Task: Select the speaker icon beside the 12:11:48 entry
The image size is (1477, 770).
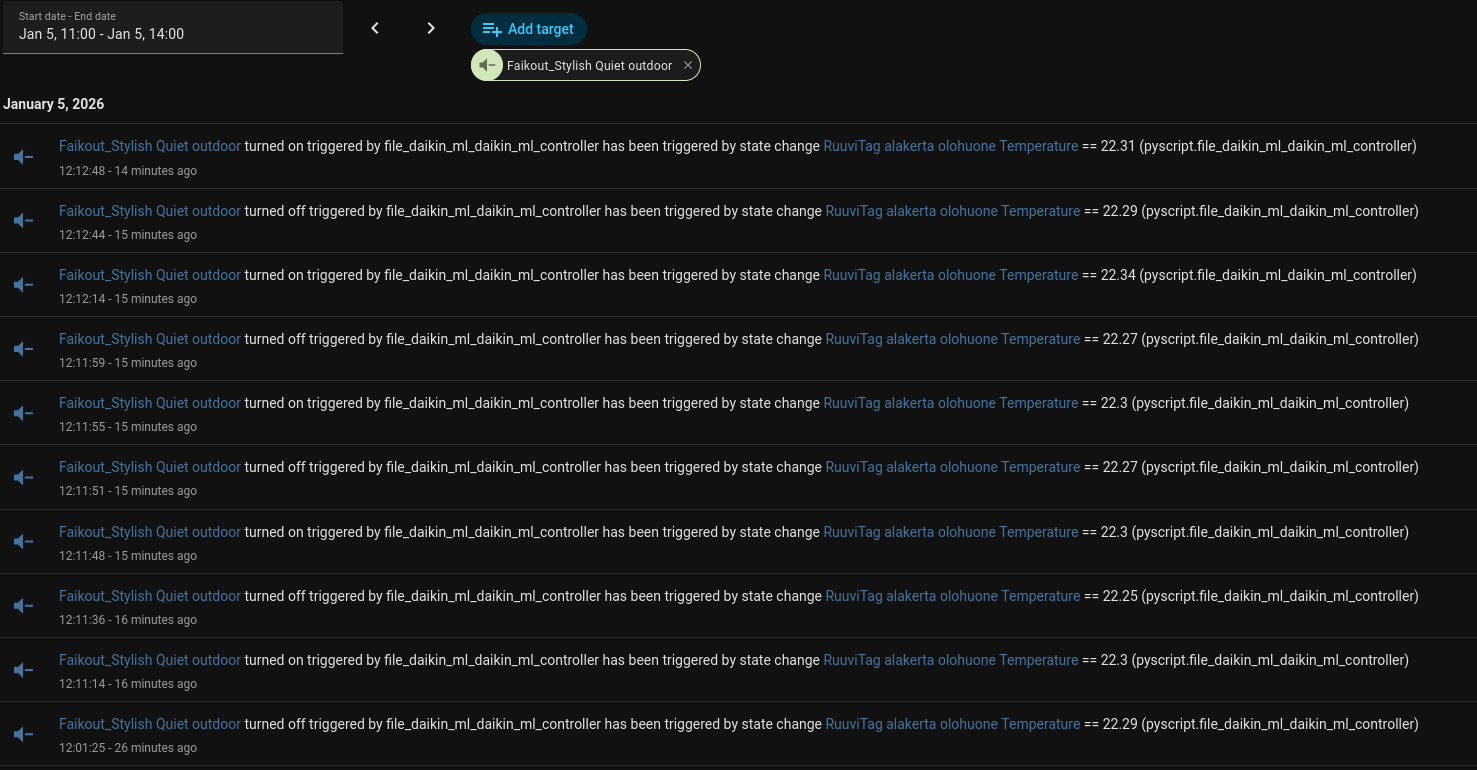Action: (x=24, y=541)
